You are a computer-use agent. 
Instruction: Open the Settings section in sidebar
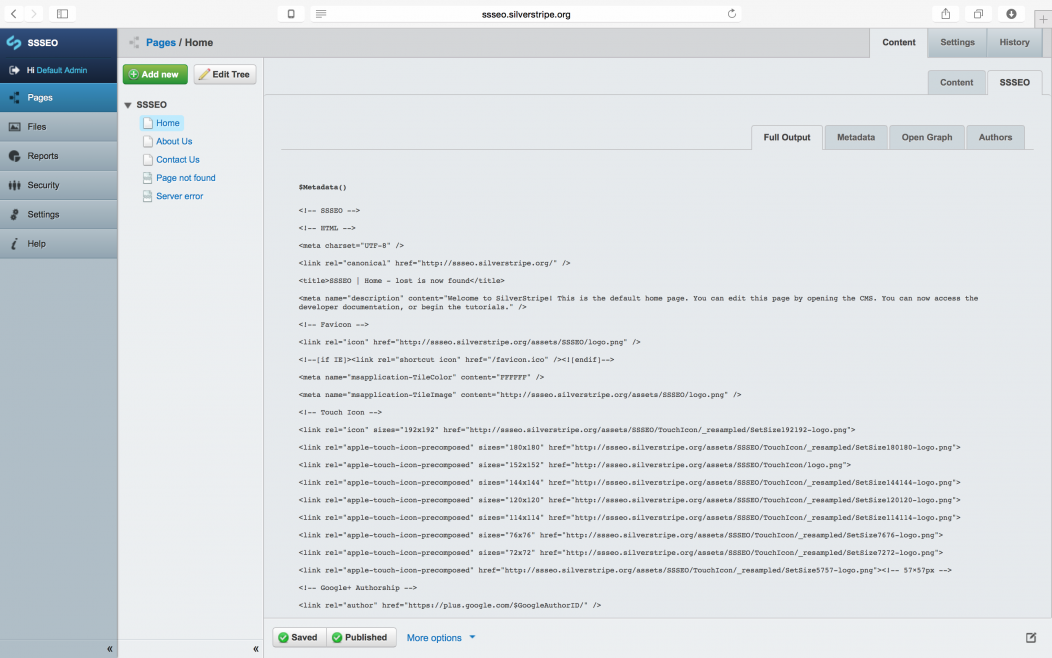pyautogui.click(x=58, y=214)
